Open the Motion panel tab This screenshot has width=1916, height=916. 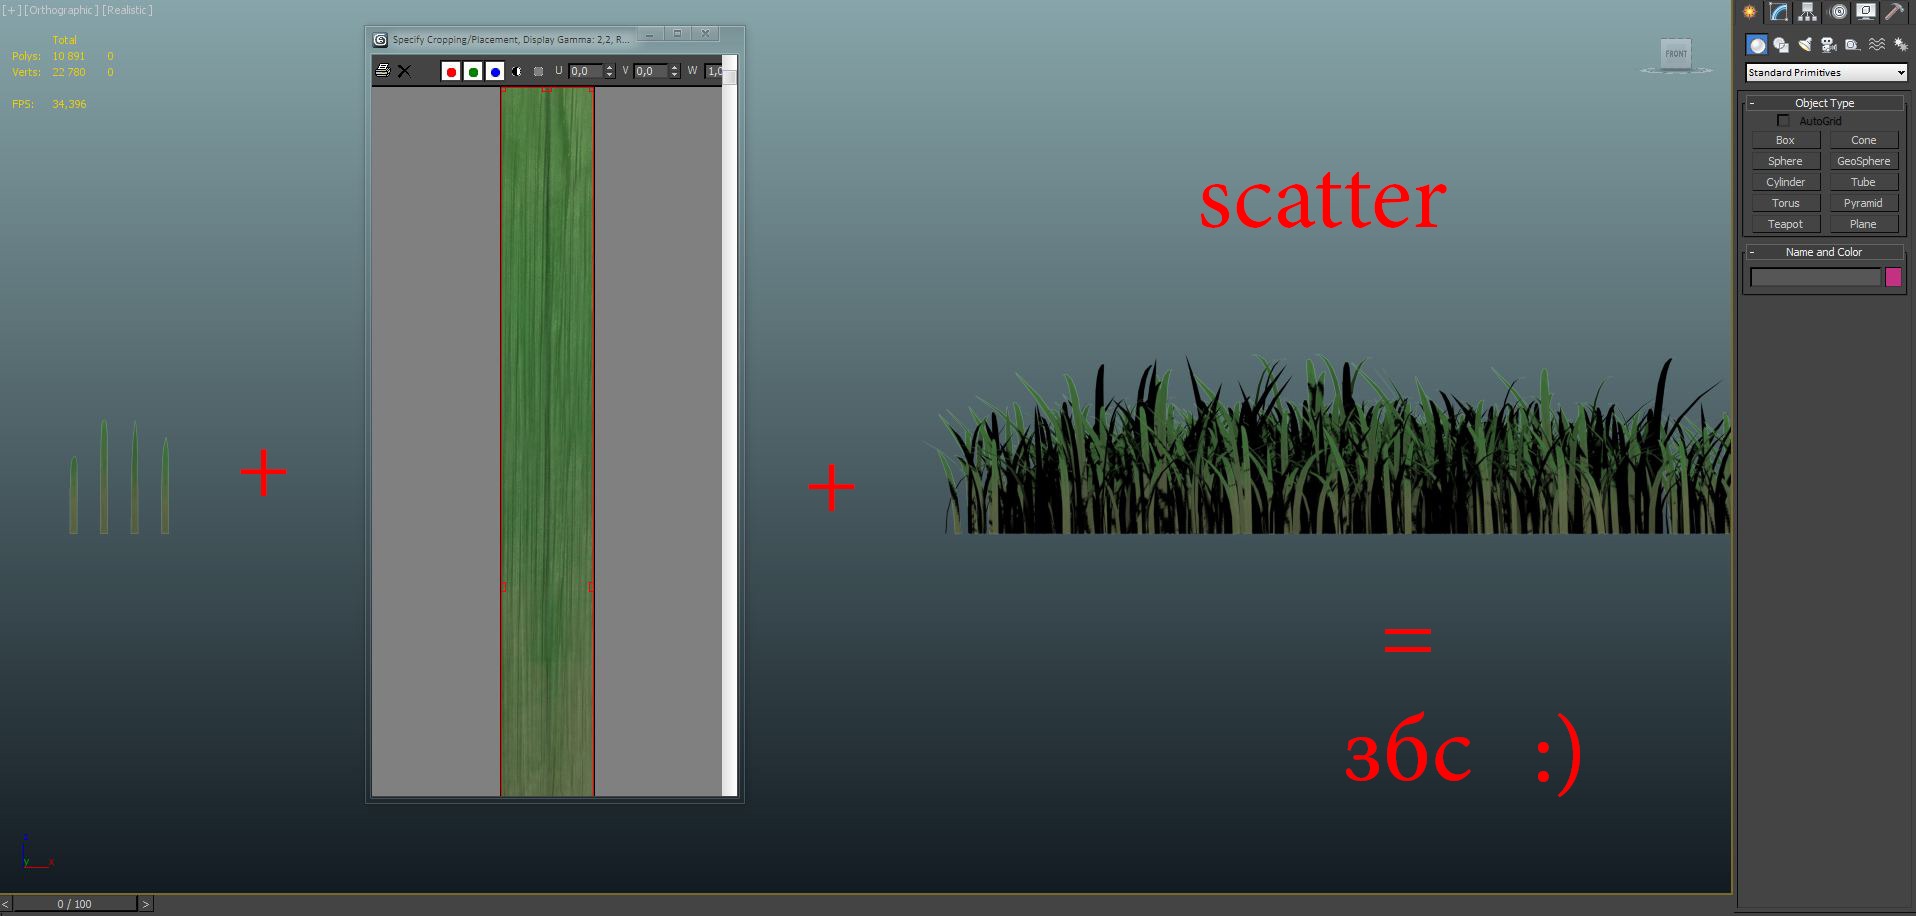tap(1838, 12)
